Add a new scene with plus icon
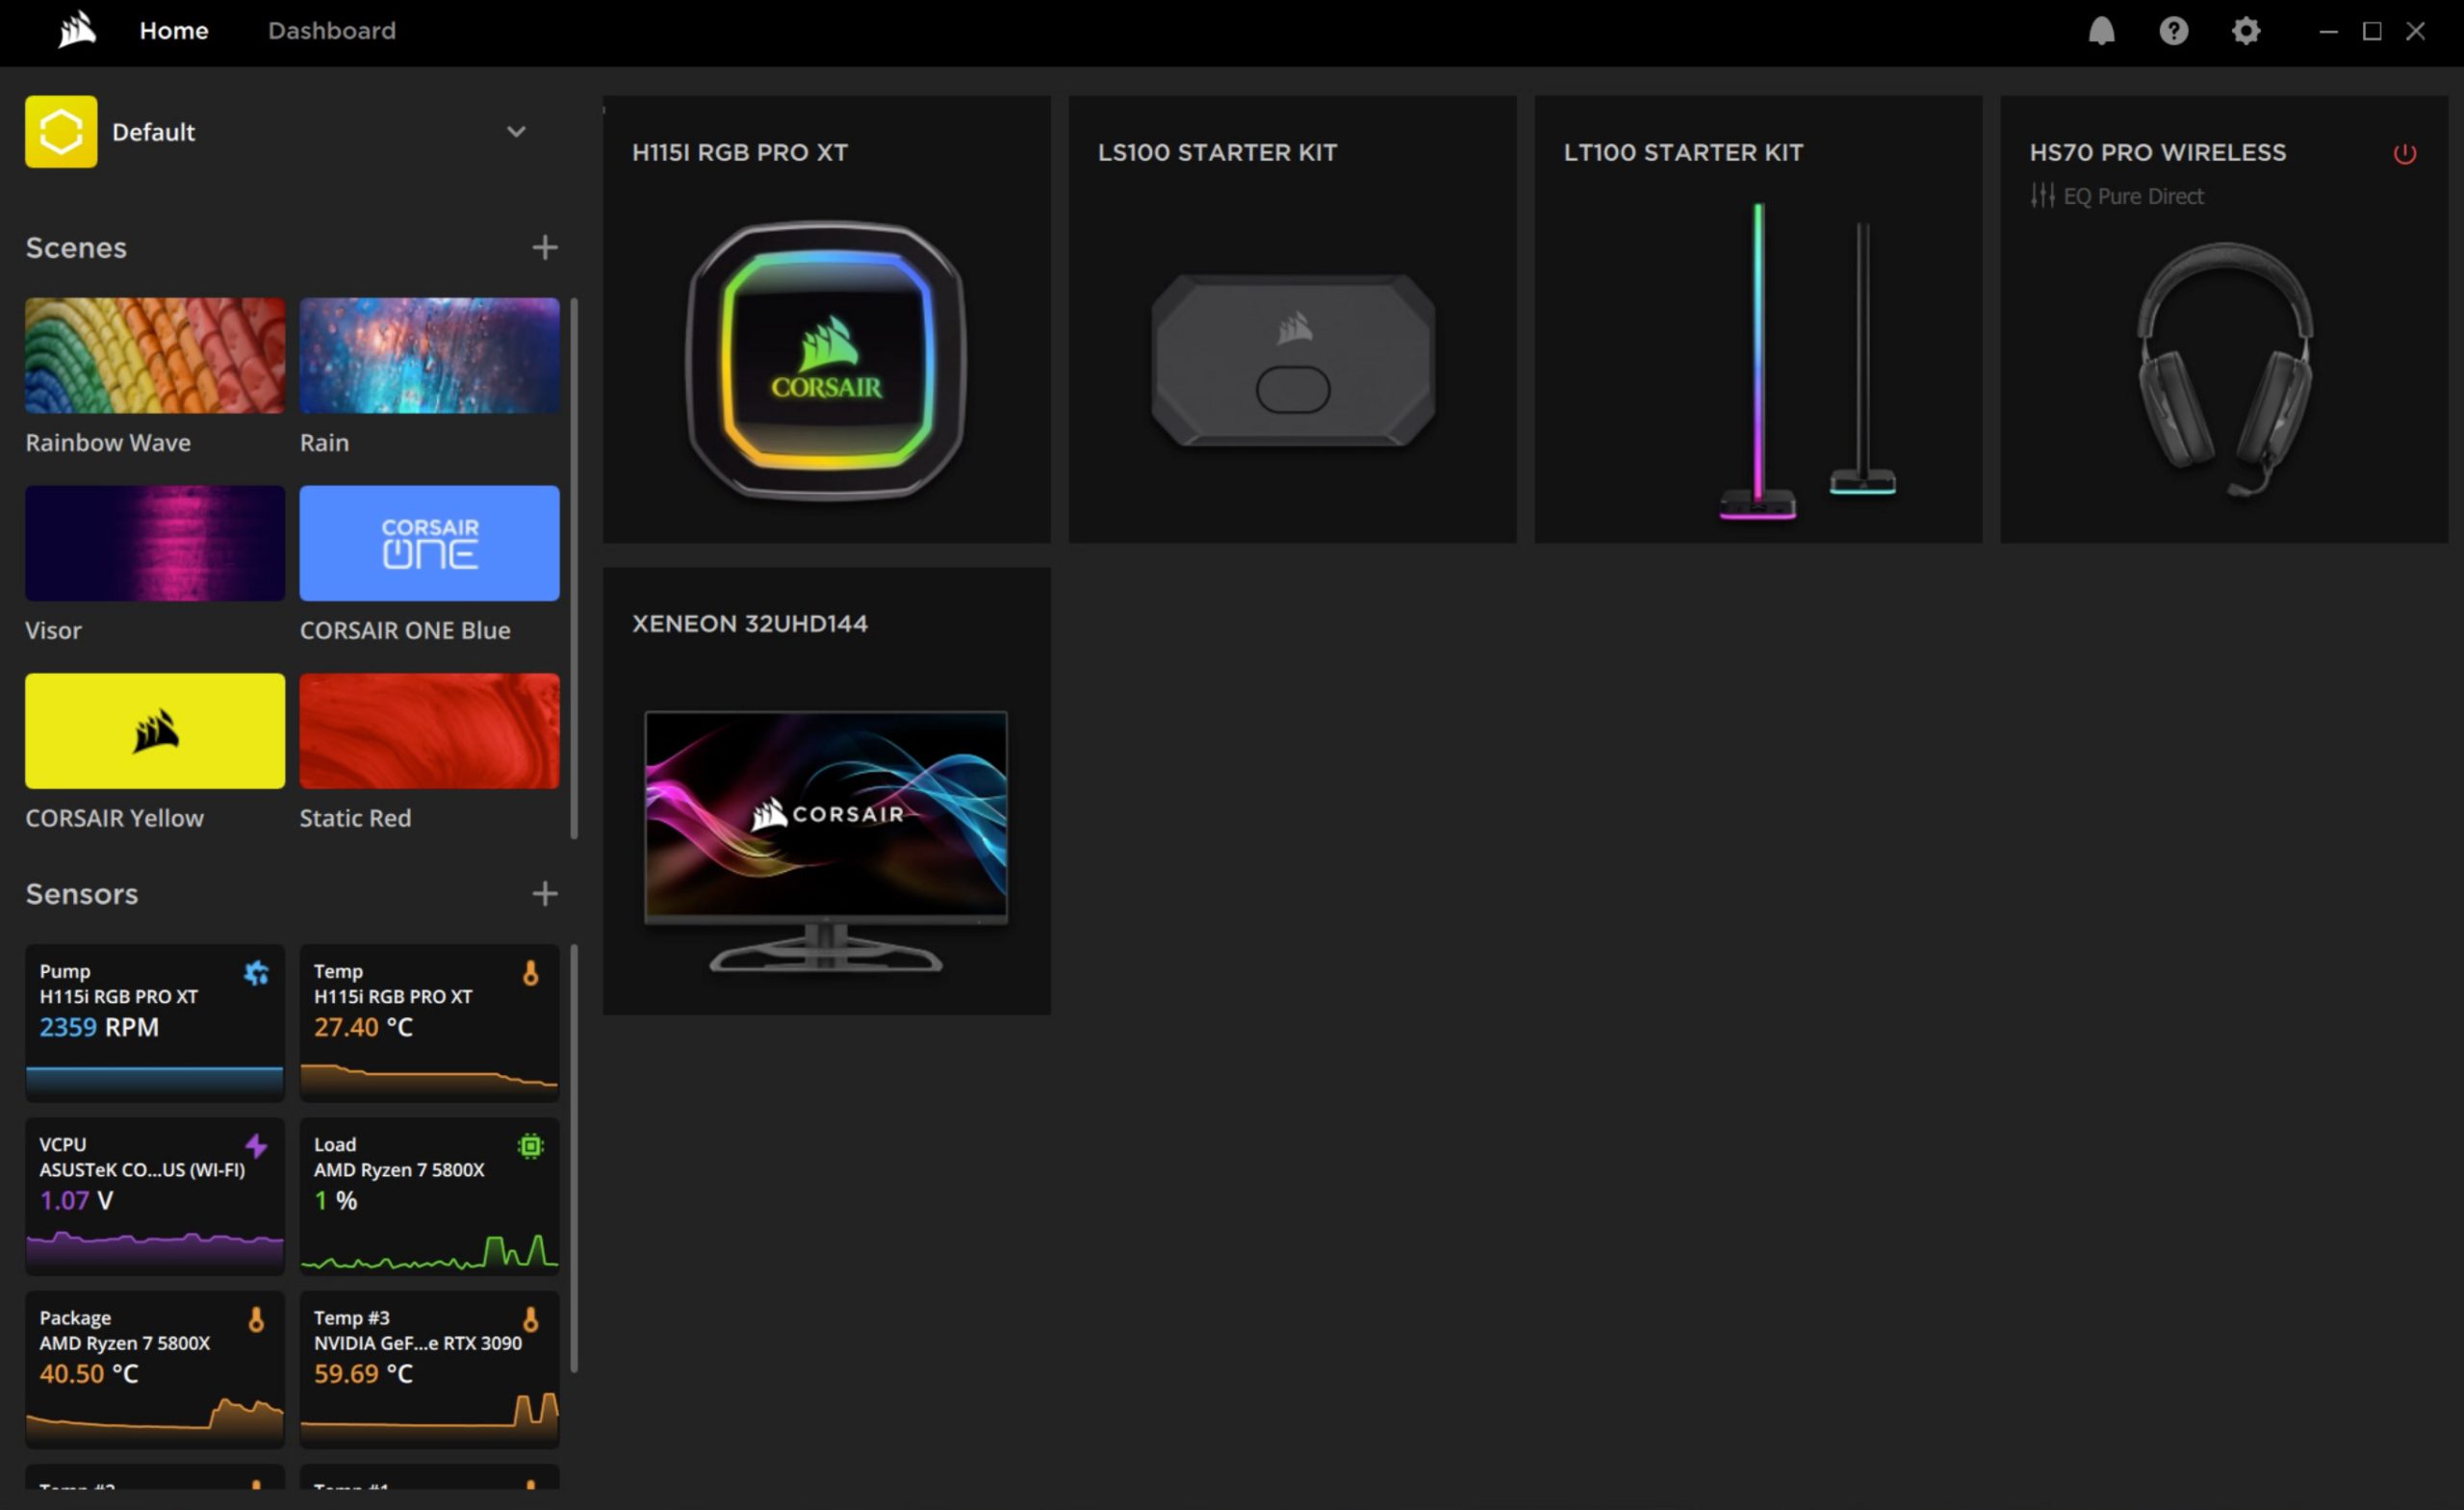The height and width of the screenshot is (1510, 2464). (x=544, y=247)
